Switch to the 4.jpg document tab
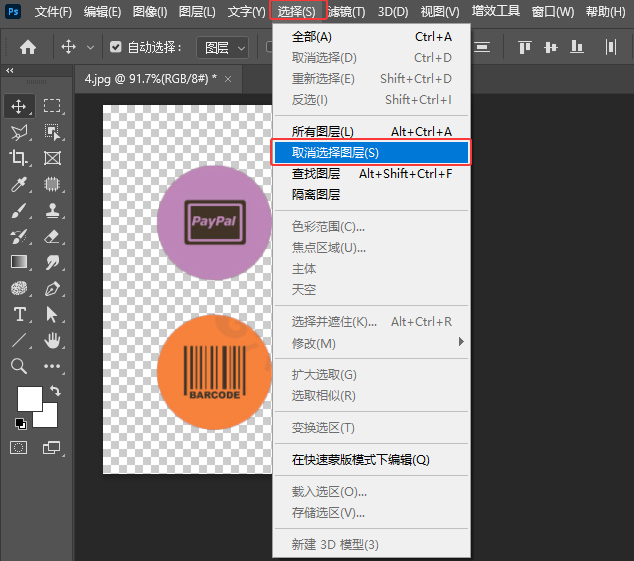 [x=151, y=79]
